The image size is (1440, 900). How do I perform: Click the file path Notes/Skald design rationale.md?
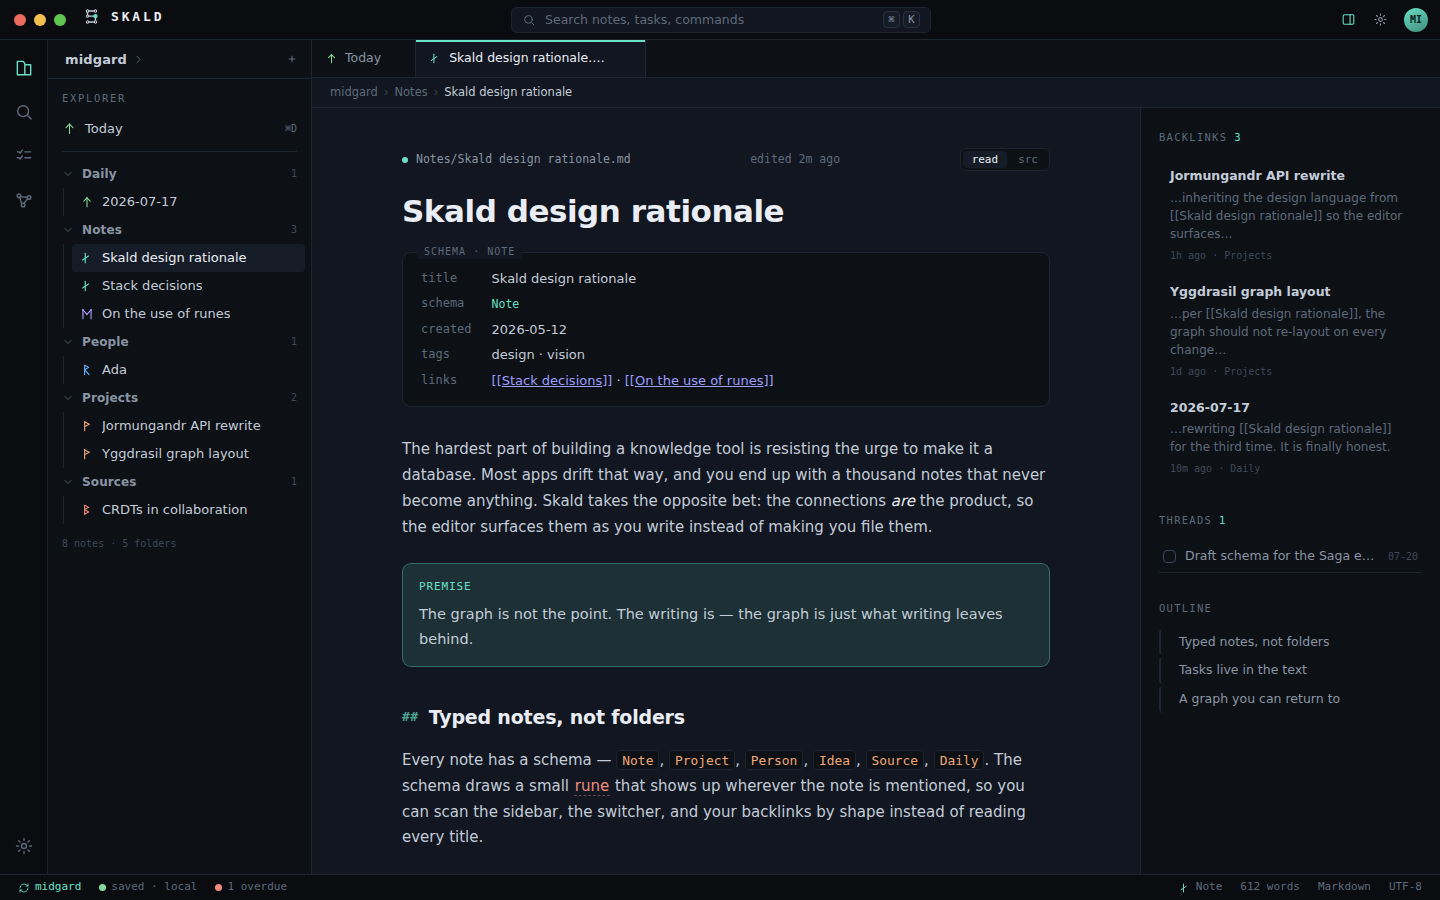pyautogui.click(x=523, y=159)
